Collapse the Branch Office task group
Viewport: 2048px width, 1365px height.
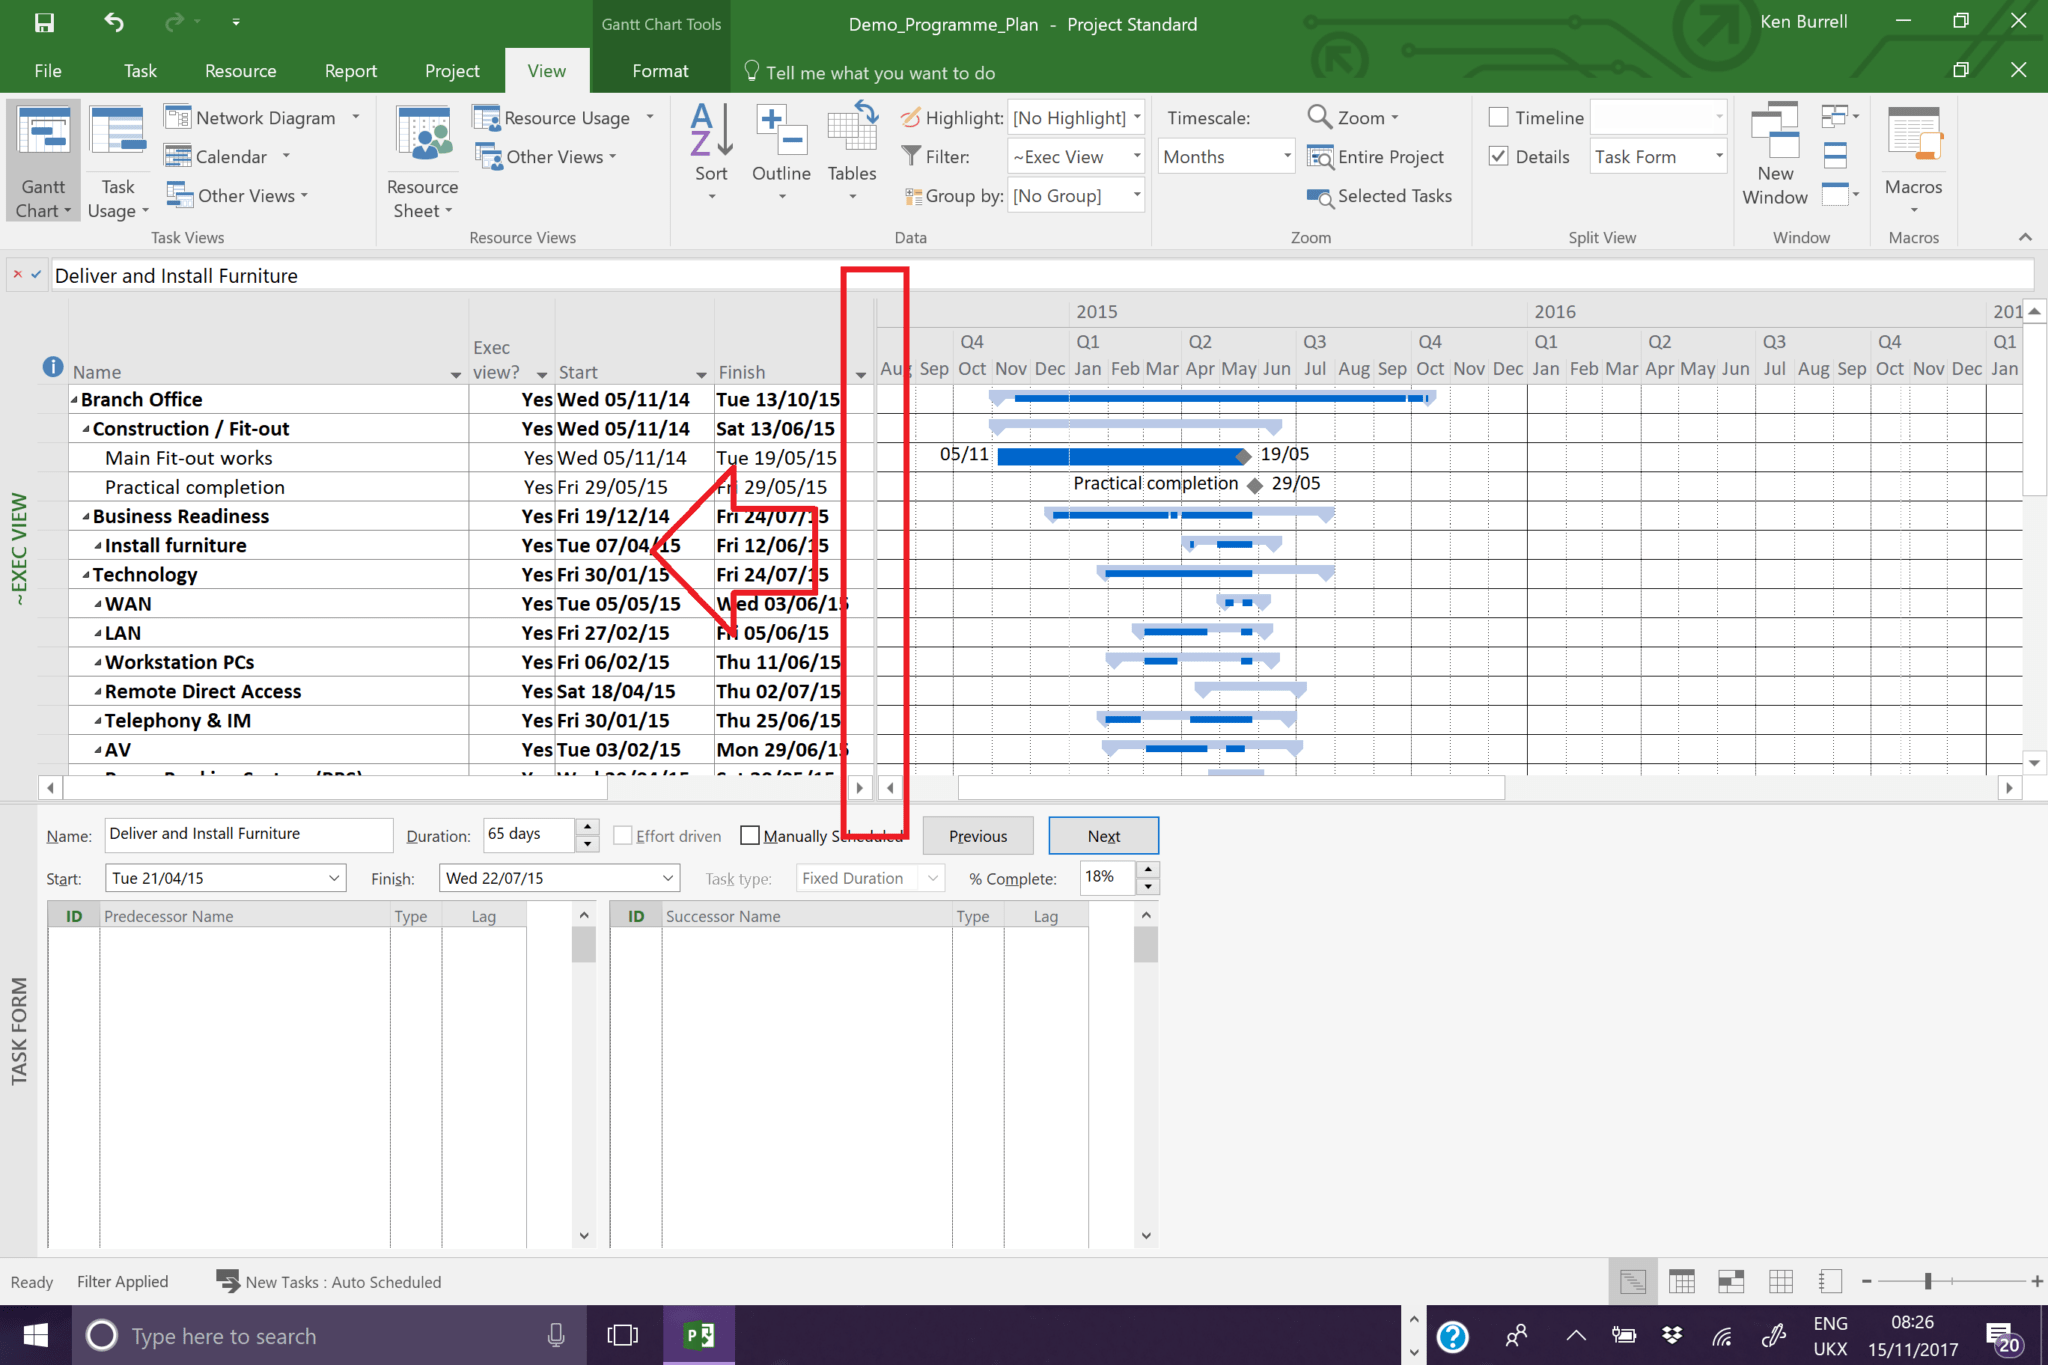tap(74, 398)
